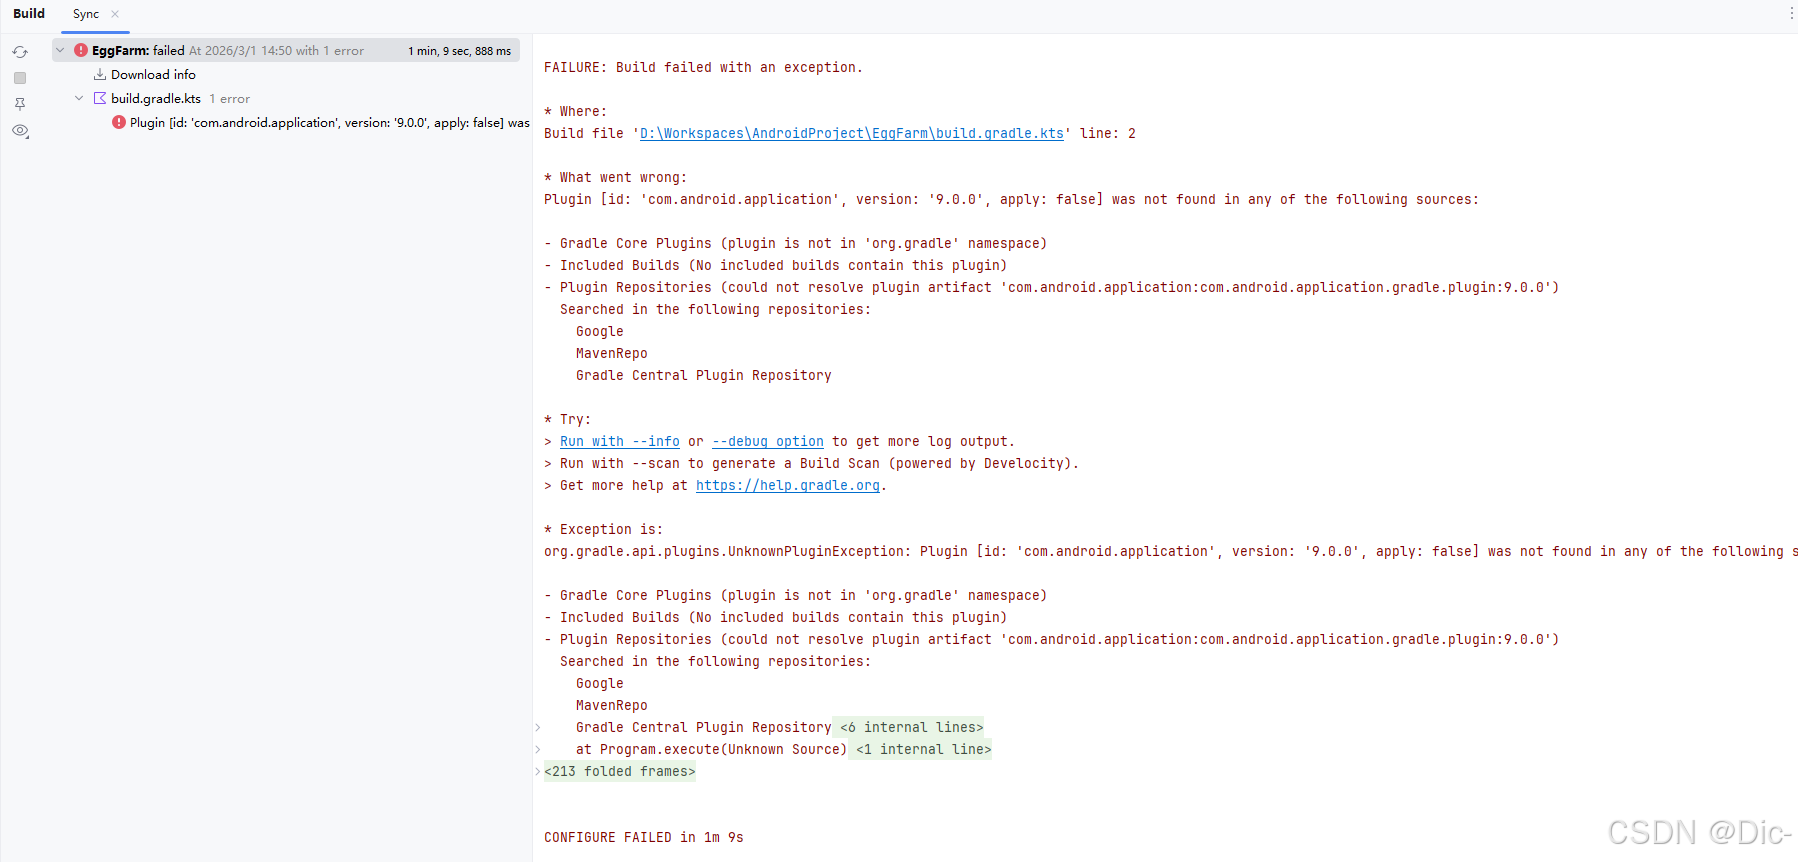Switch to the Sync tab
The image size is (1798, 862).
click(86, 14)
